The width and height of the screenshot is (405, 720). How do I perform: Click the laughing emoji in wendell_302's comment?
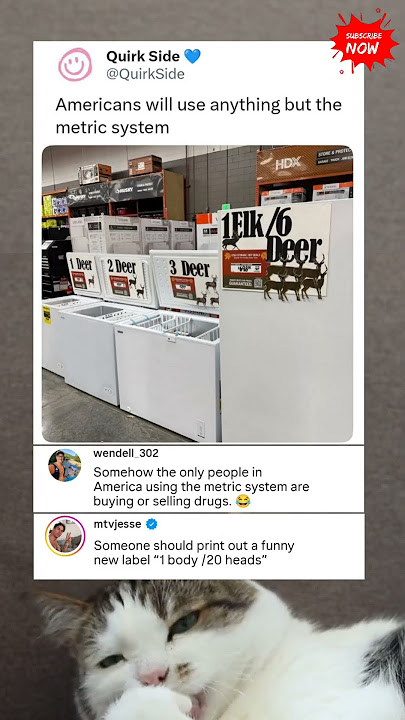point(243,502)
